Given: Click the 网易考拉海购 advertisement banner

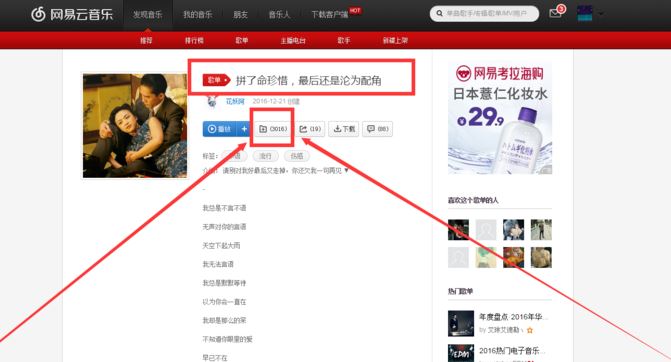Looking at the screenshot, I should [x=500, y=118].
